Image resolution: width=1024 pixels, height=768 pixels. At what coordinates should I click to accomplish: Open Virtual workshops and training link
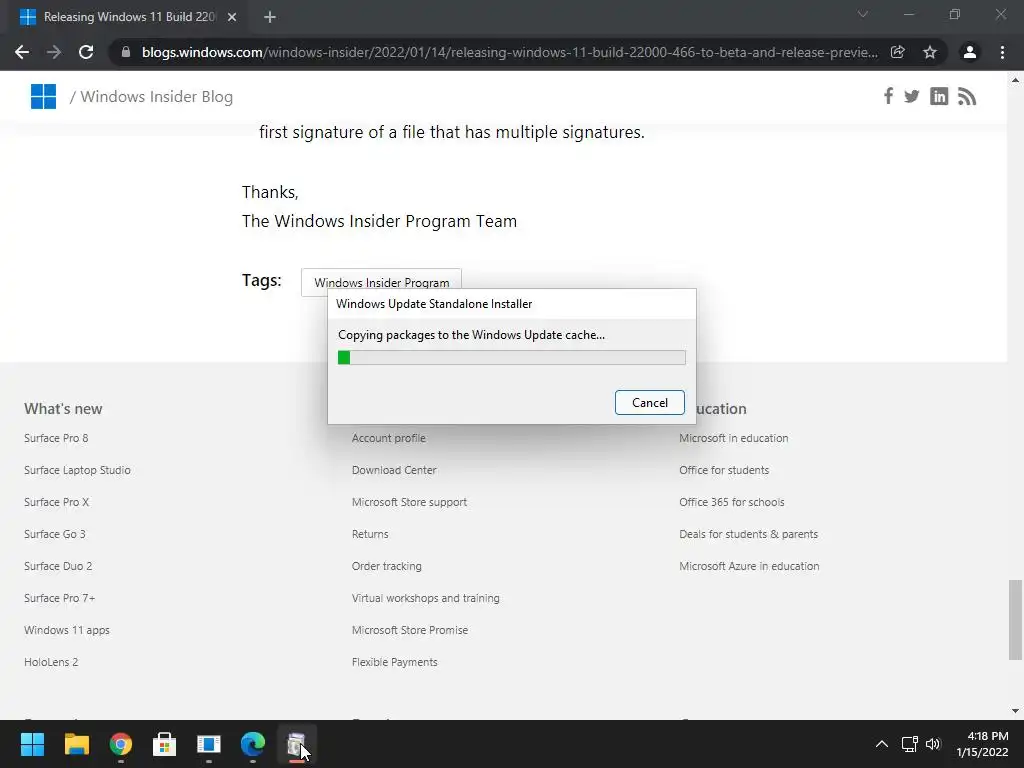426,598
